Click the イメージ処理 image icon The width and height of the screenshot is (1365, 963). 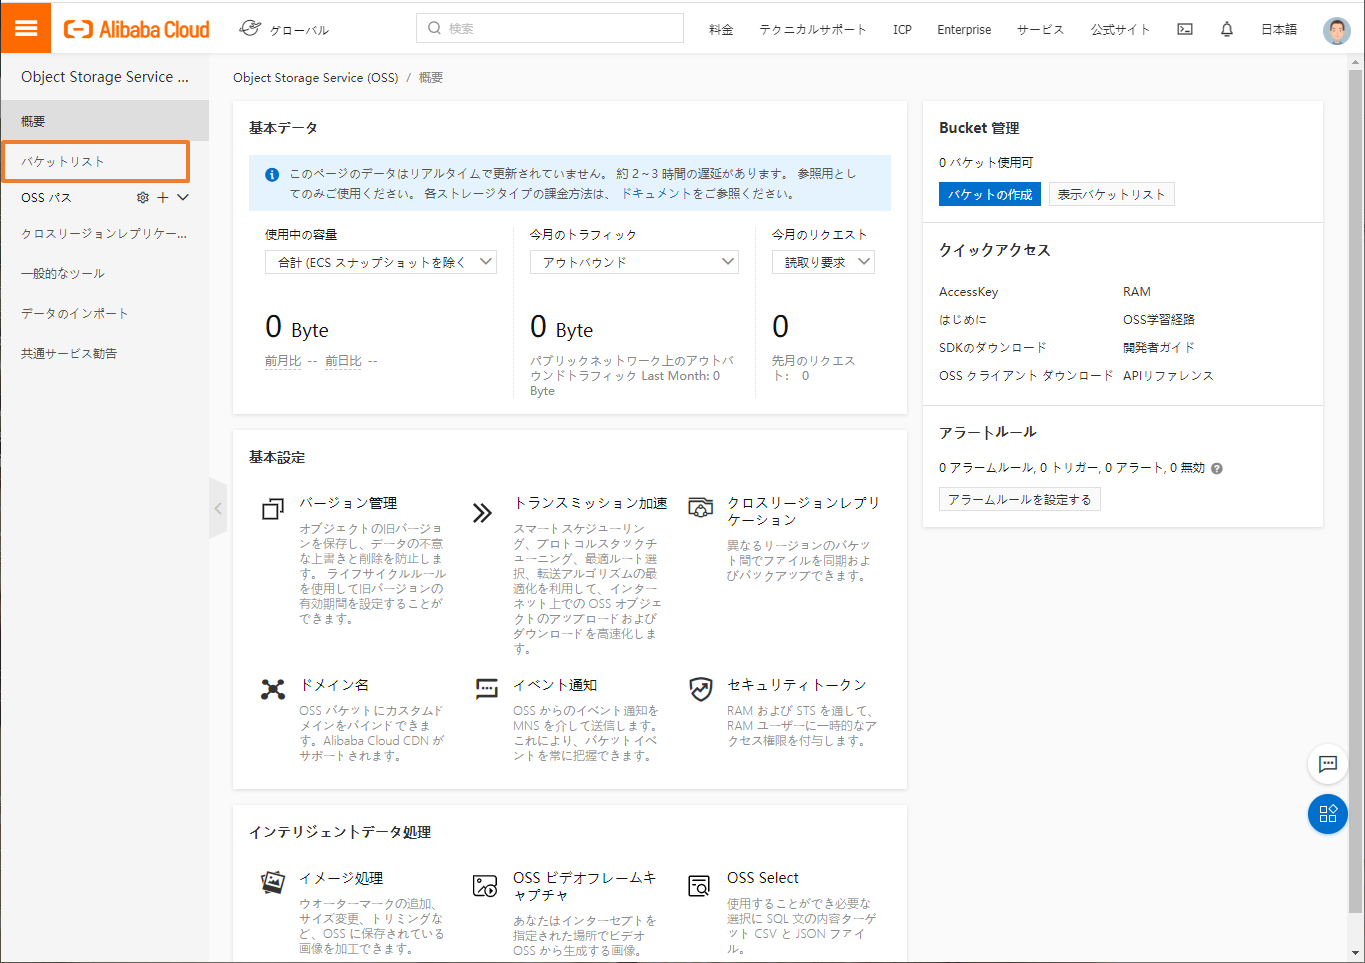click(x=273, y=882)
